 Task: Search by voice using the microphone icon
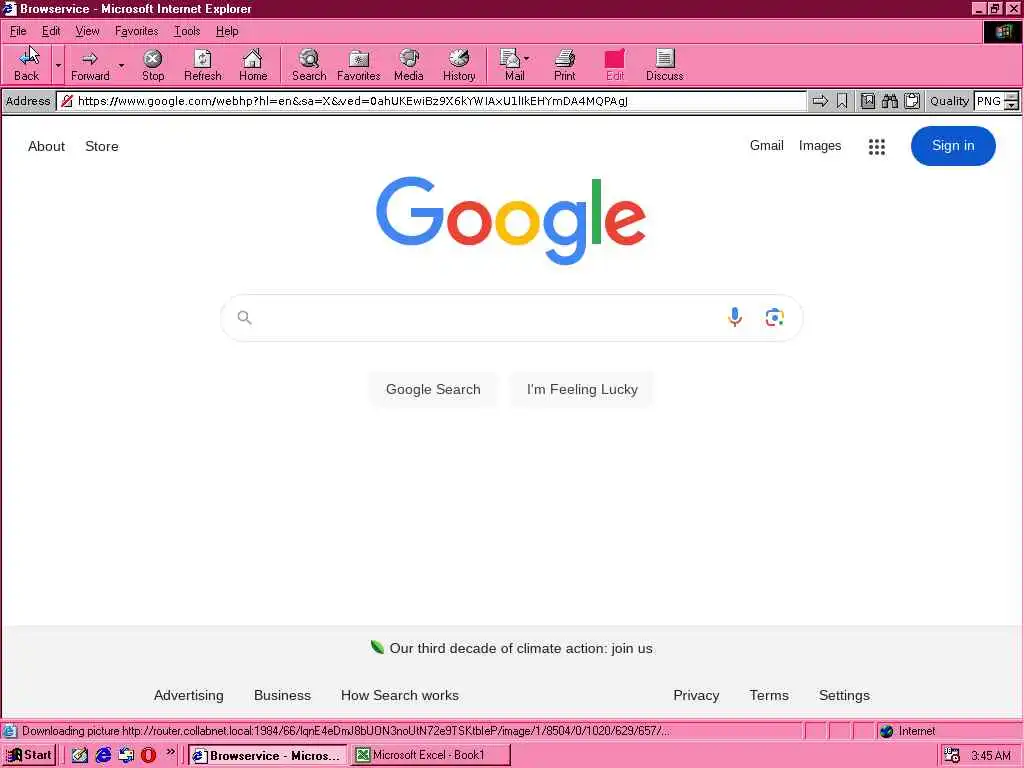(x=735, y=317)
